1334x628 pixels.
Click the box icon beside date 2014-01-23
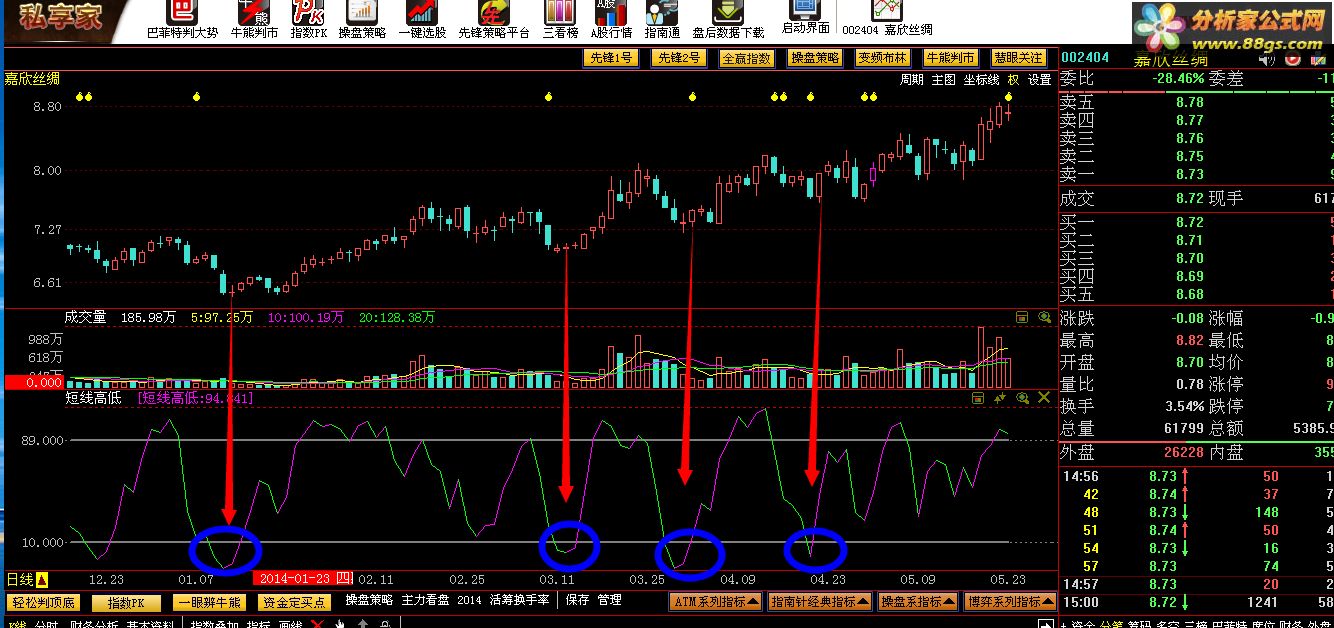coord(343,578)
